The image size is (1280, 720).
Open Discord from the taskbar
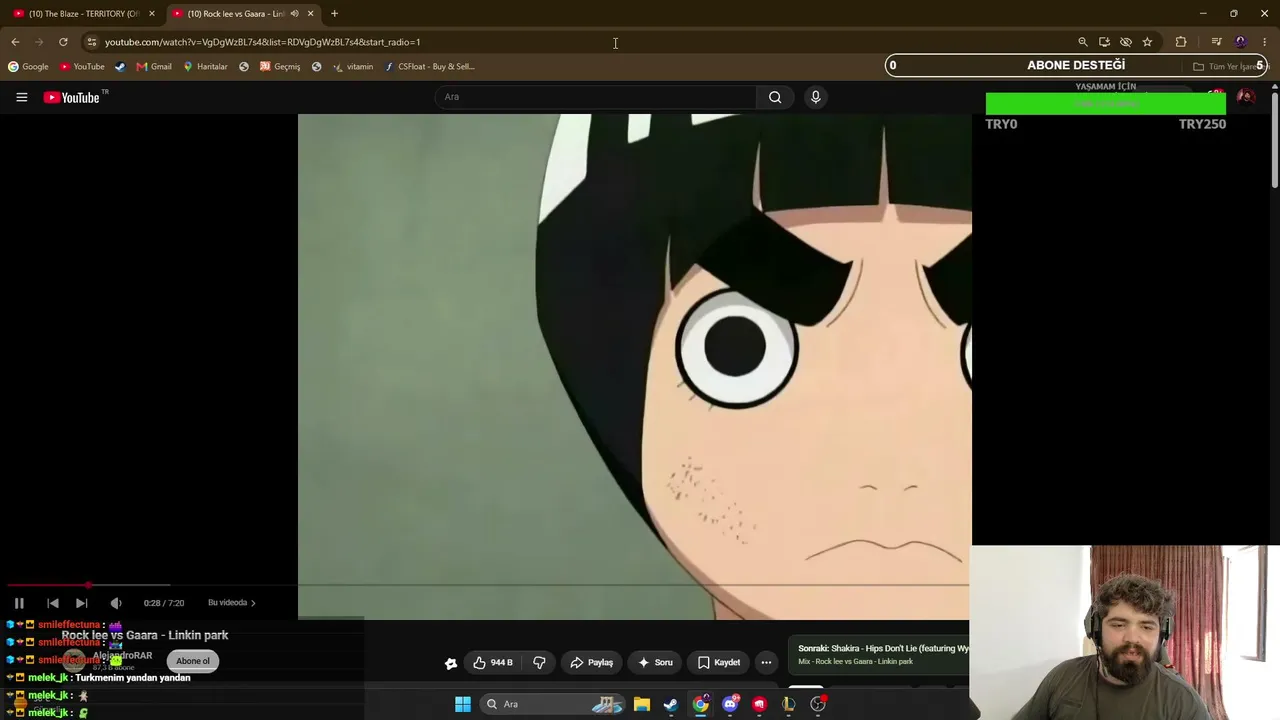pyautogui.click(x=730, y=704)
